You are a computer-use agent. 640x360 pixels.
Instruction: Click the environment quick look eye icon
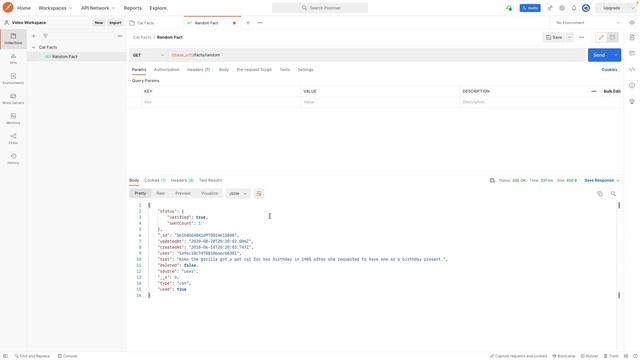click(x=632, y=23)
